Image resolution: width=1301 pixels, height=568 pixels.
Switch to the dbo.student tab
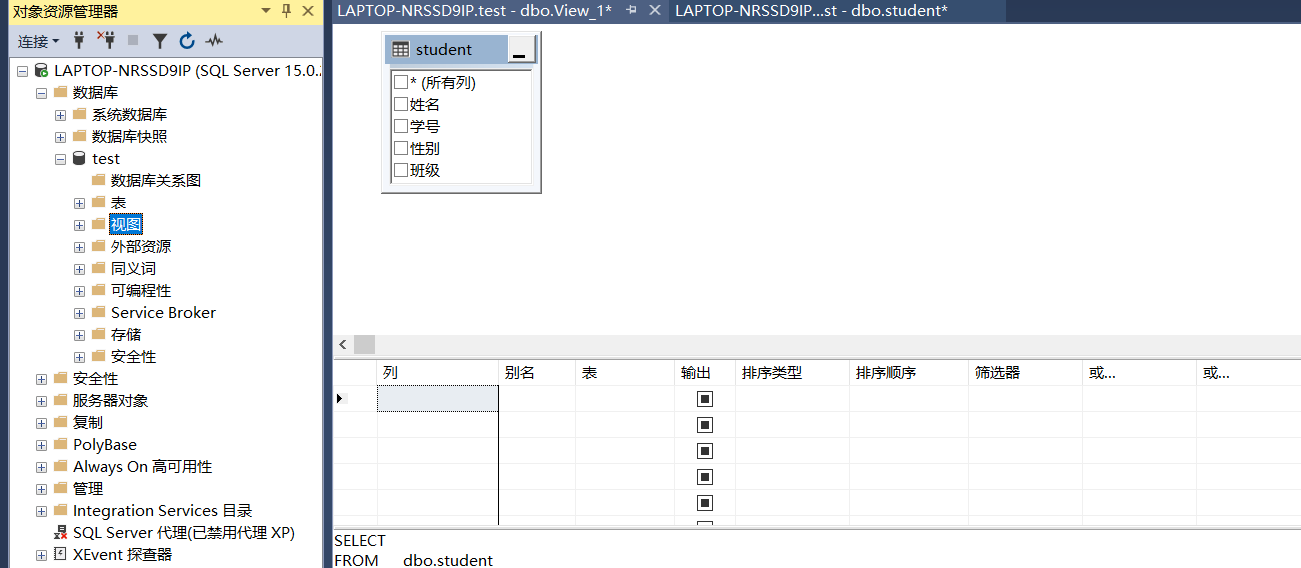(x=811, y=10)
